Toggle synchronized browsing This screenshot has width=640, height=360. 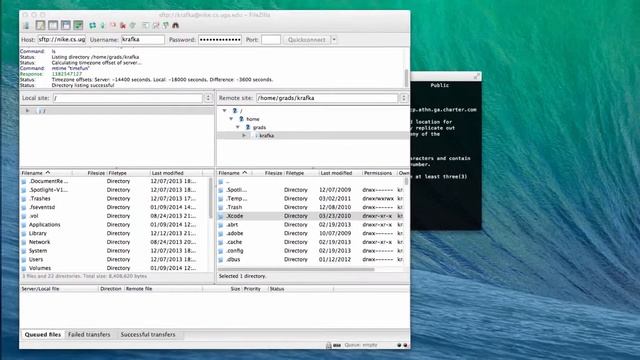pyautogui.click(x=166, y=25)
